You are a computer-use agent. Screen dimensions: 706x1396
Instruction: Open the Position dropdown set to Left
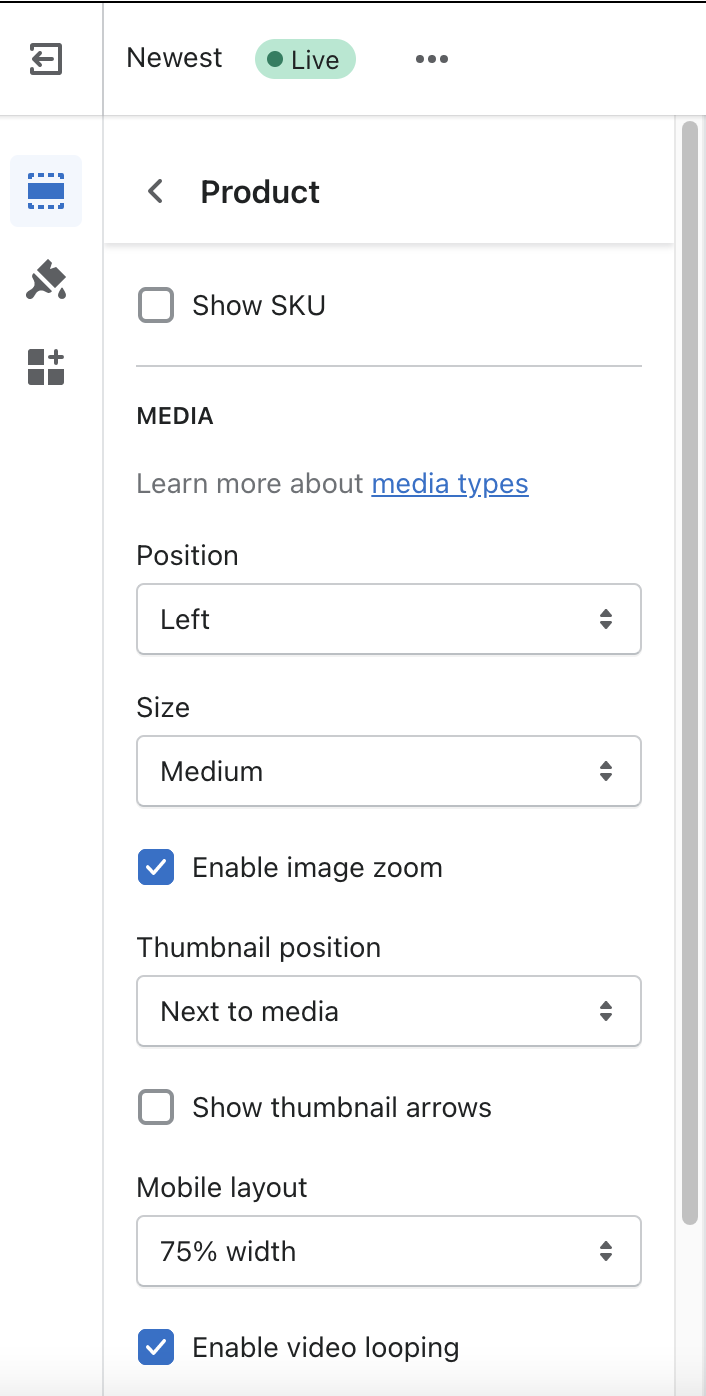point(388,620)
